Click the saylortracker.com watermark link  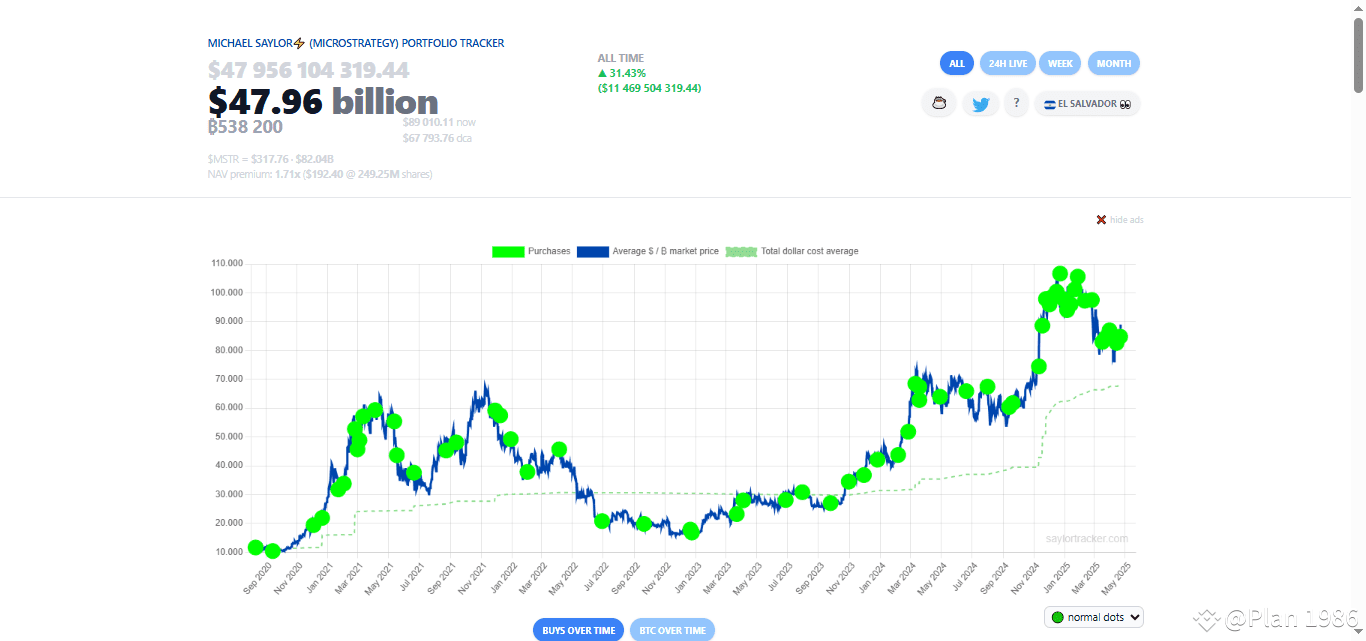tap(1085, 537)
